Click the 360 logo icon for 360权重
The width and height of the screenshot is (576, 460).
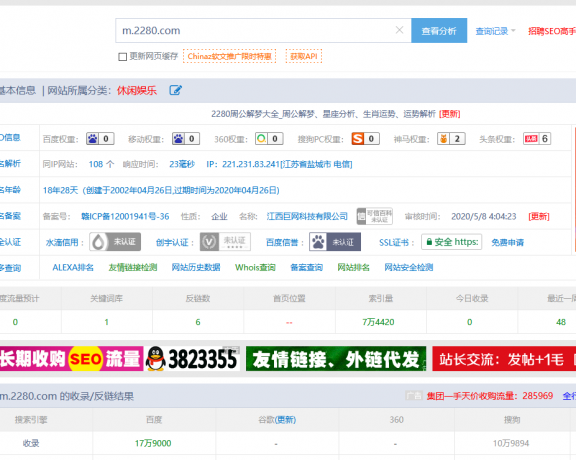tap(261, 139)
